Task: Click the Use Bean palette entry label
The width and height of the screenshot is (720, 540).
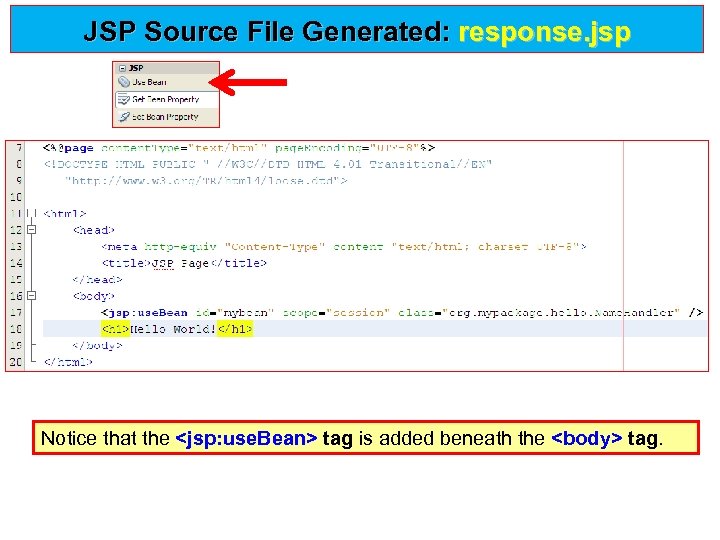Action: tap(149, 82)
